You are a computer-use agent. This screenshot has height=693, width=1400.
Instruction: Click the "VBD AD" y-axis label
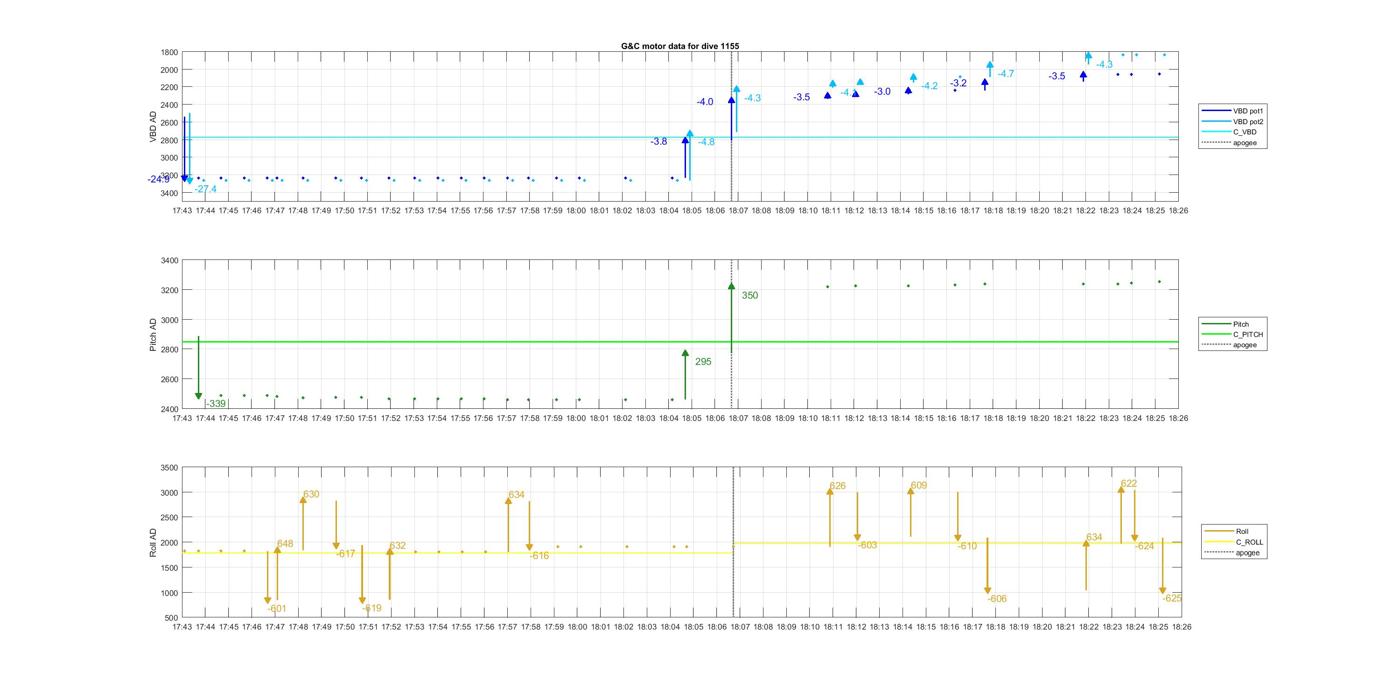154,125
